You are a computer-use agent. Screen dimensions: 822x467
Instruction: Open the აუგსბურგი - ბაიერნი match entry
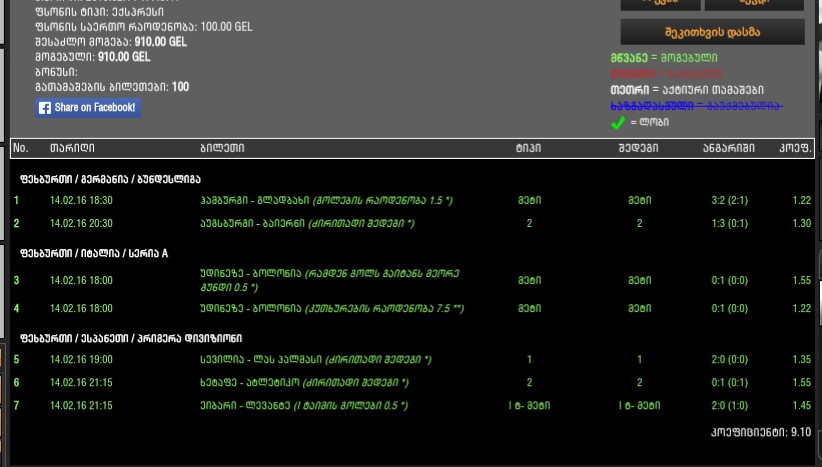pos(307,223)
